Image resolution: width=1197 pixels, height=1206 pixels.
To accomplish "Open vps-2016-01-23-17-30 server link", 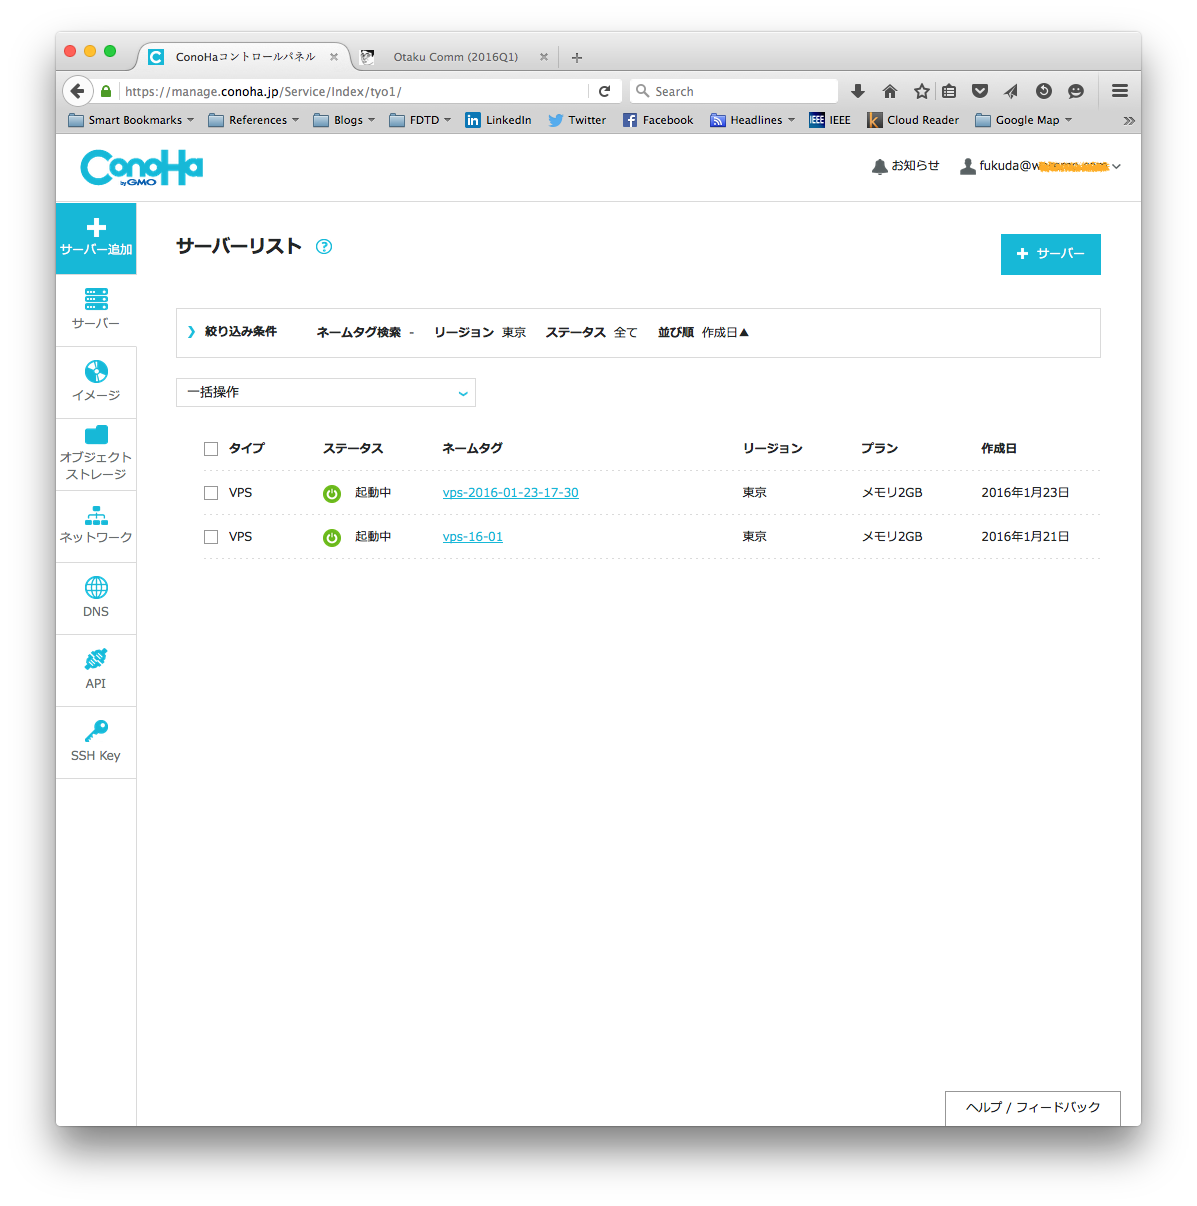I will [510, 493].
